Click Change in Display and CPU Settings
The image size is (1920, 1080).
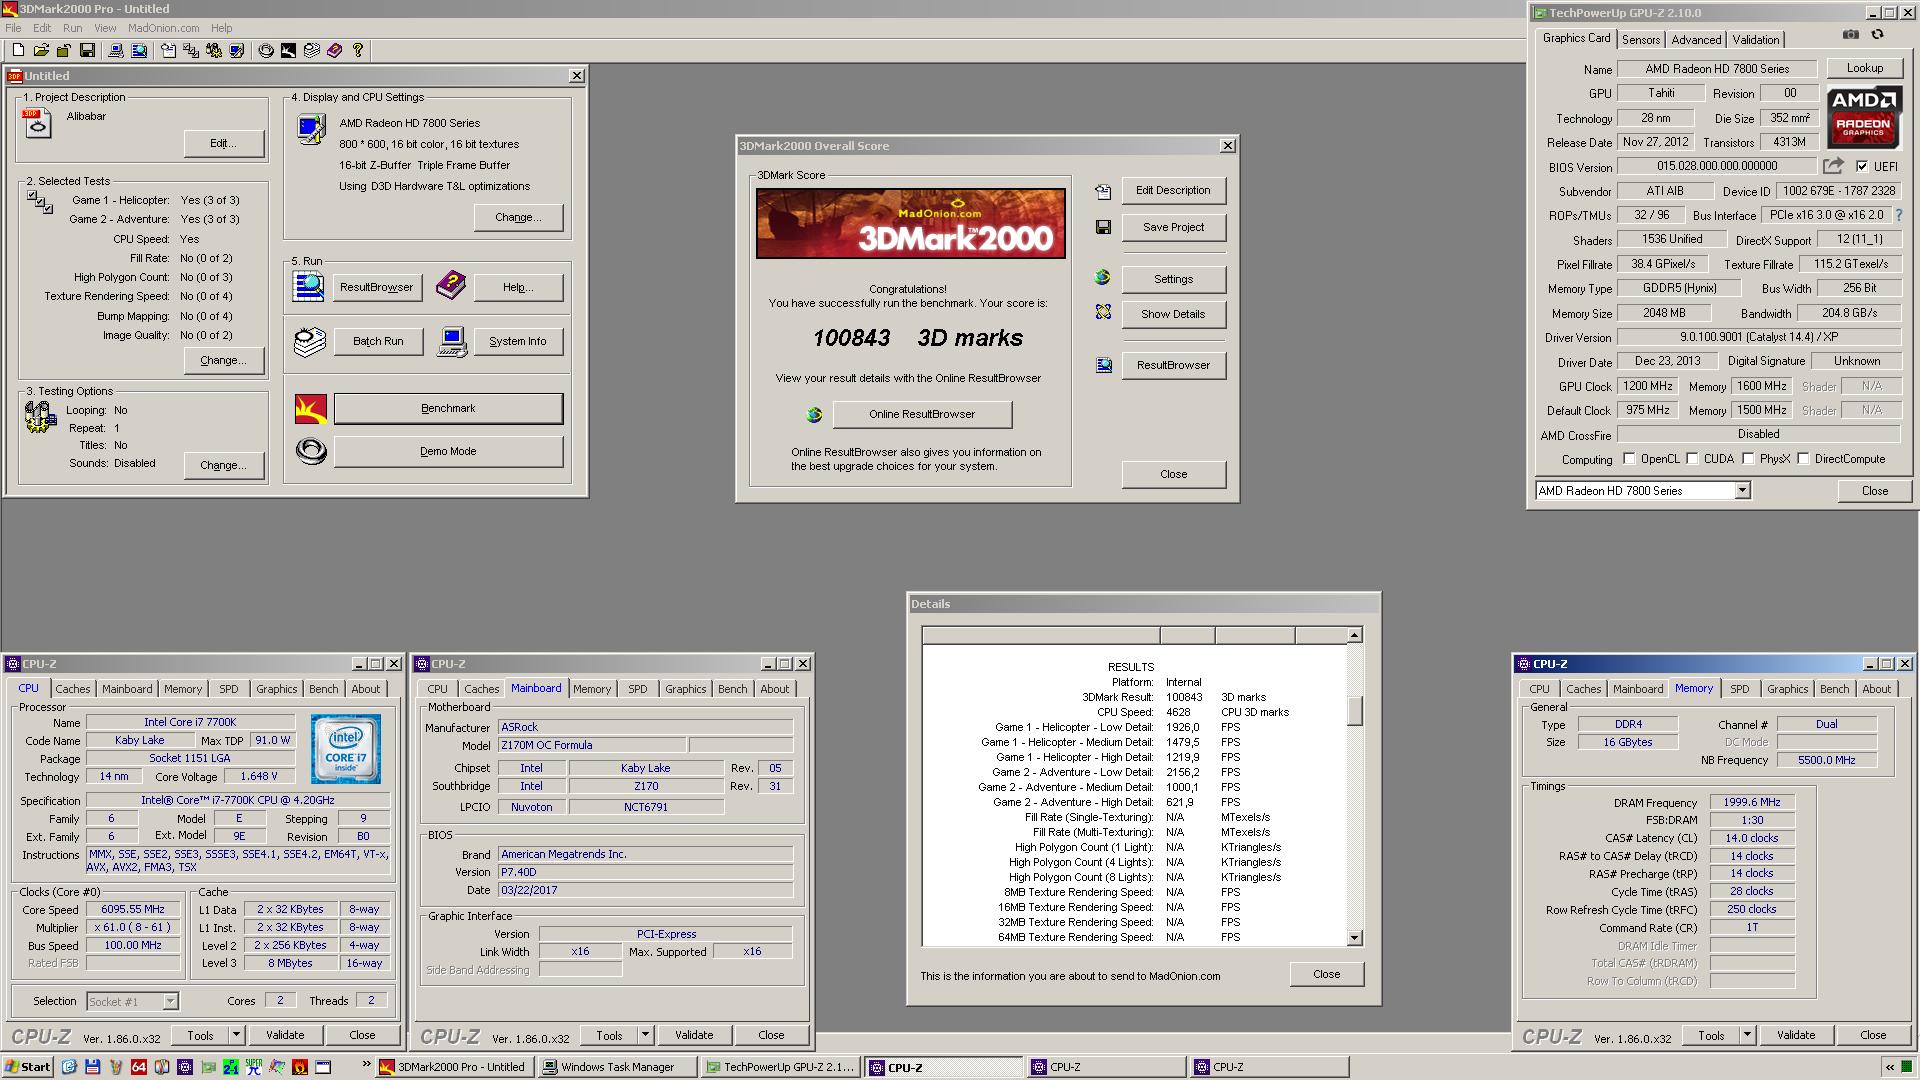click(x=518, y=217)
